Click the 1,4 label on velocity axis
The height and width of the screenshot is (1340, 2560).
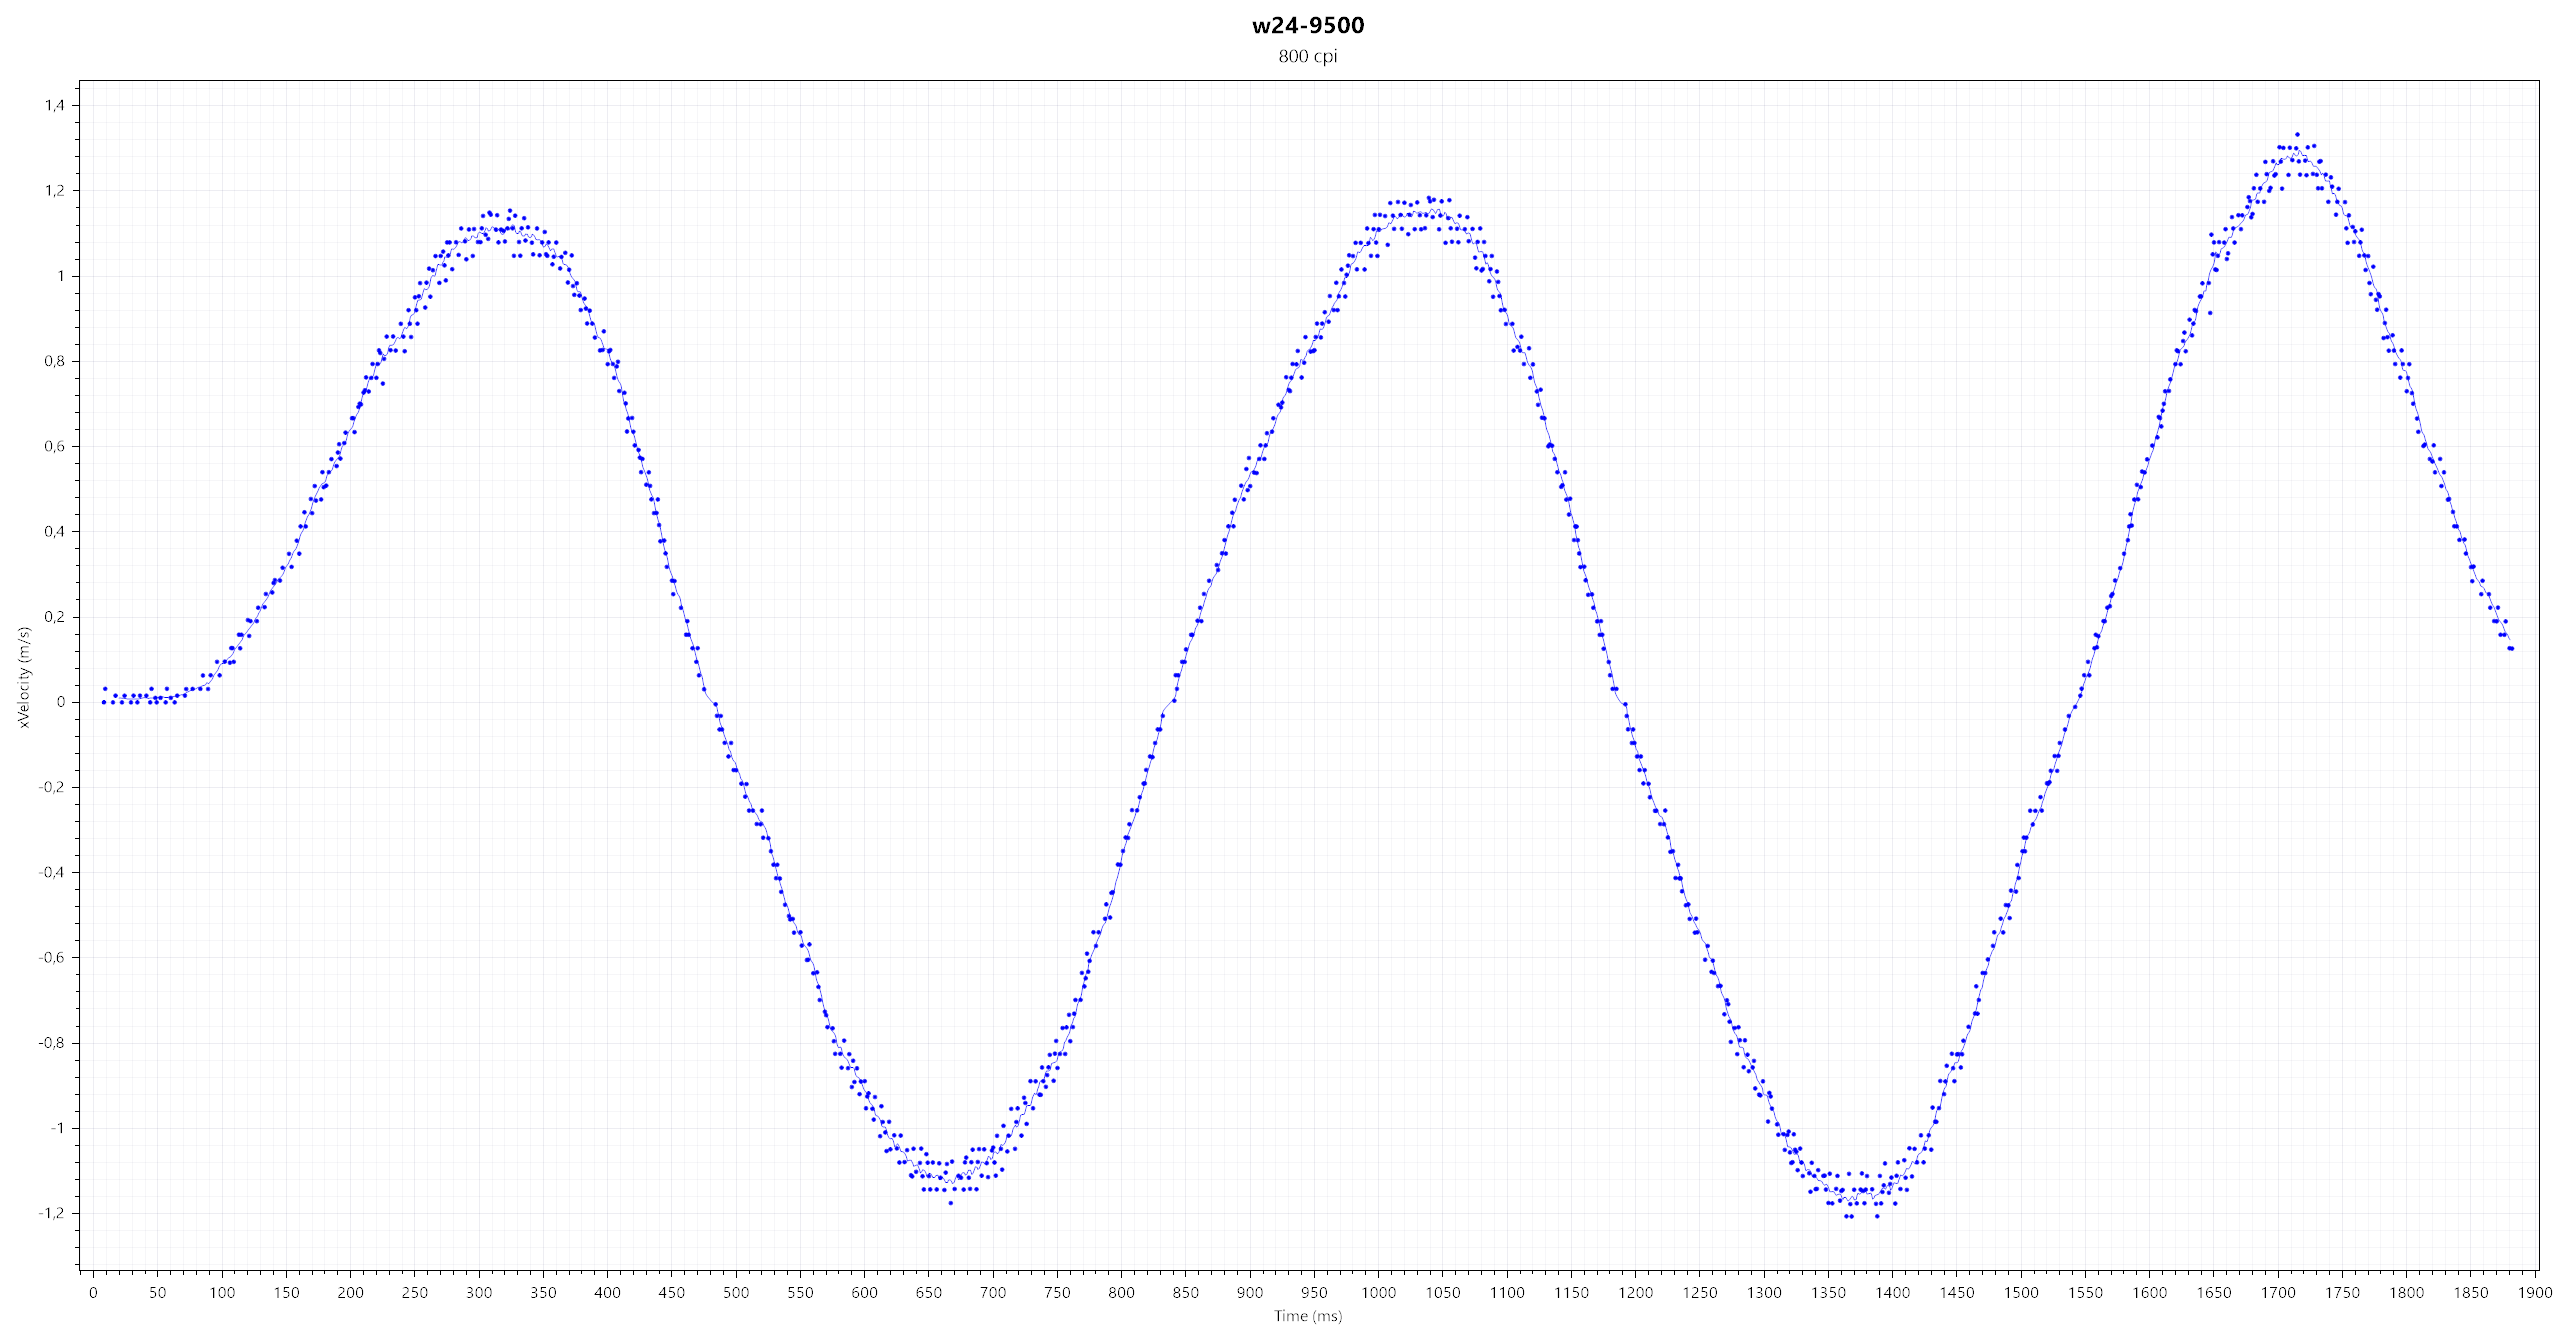pyautogui.click(x=55, y=105)
